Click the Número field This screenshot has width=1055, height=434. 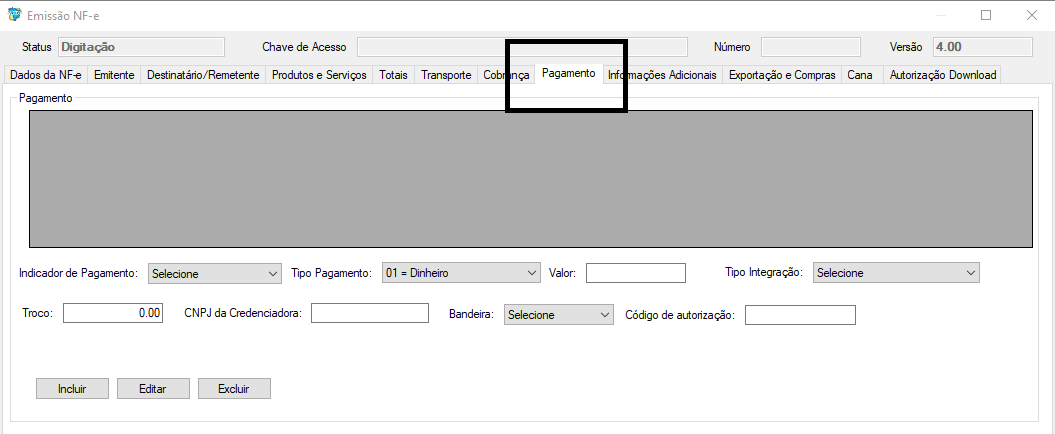coord(811,47)
